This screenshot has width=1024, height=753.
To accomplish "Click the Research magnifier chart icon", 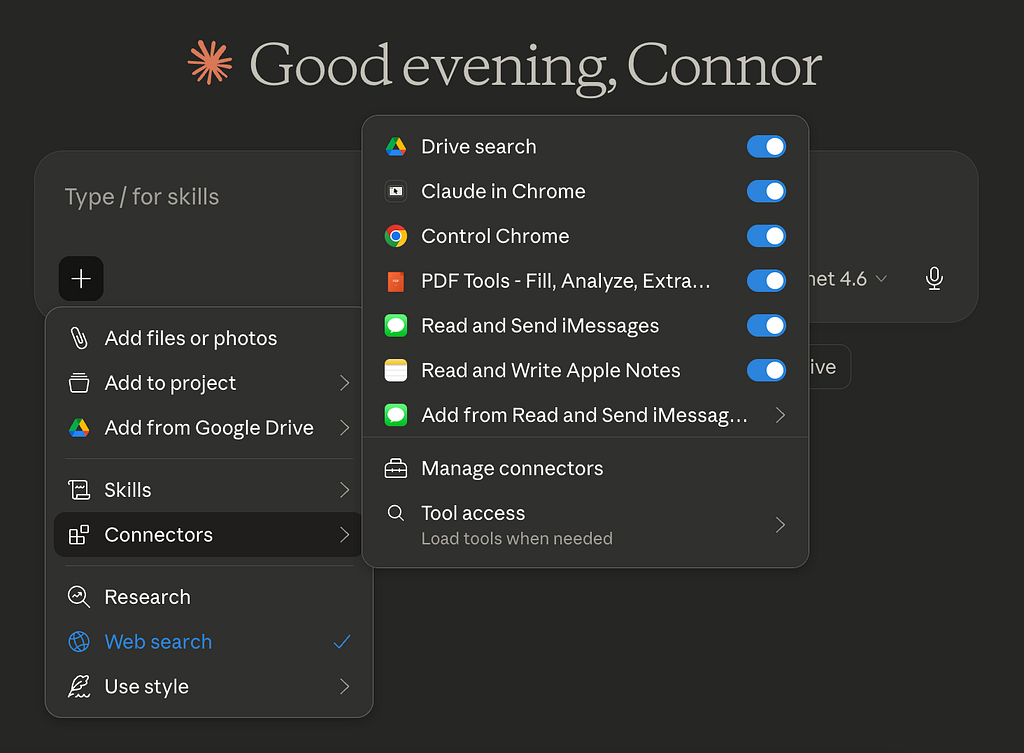I will 79,597.
